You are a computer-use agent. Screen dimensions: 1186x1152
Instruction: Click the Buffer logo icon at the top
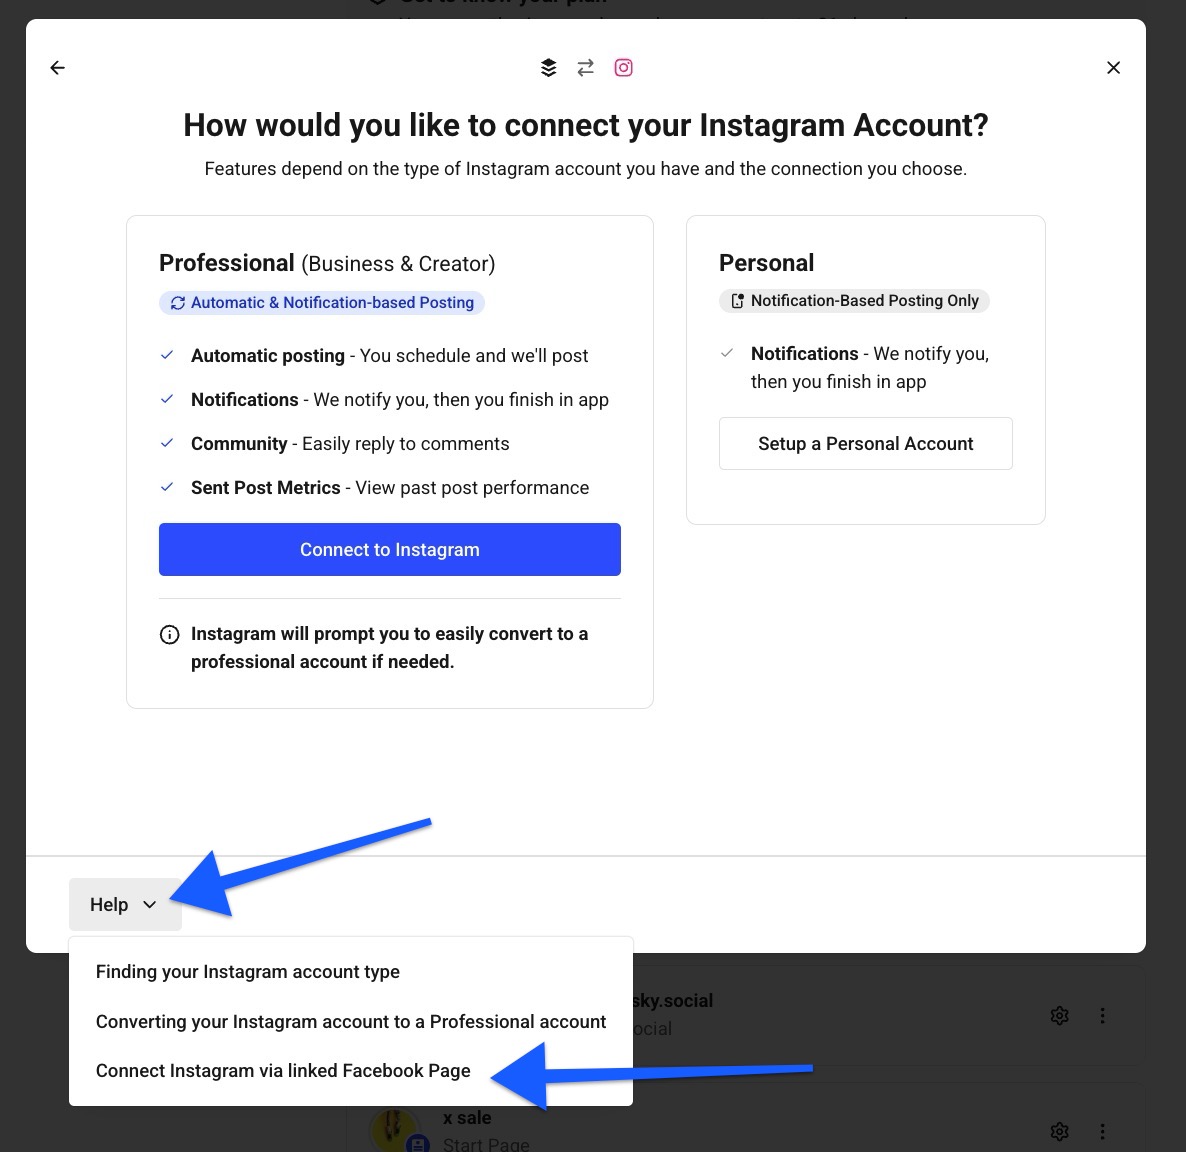pos(548,67)
